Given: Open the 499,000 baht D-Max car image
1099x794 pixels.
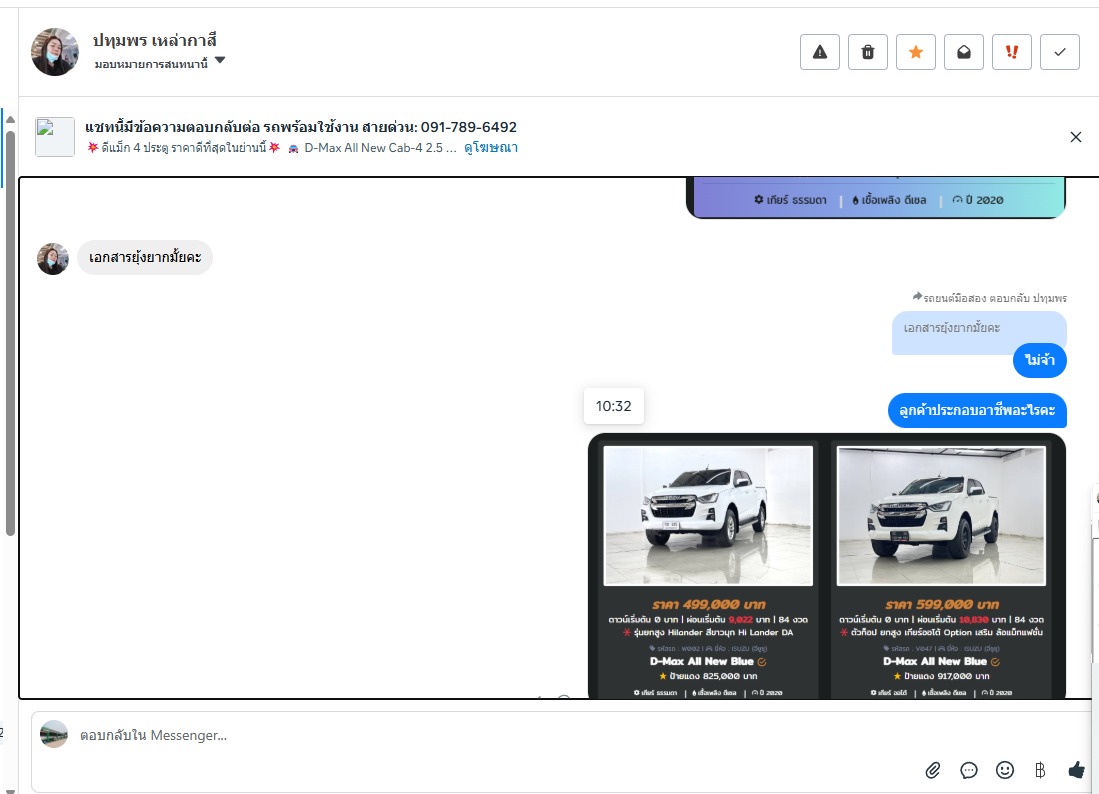Looking at the screenshot, I should 708,516.
